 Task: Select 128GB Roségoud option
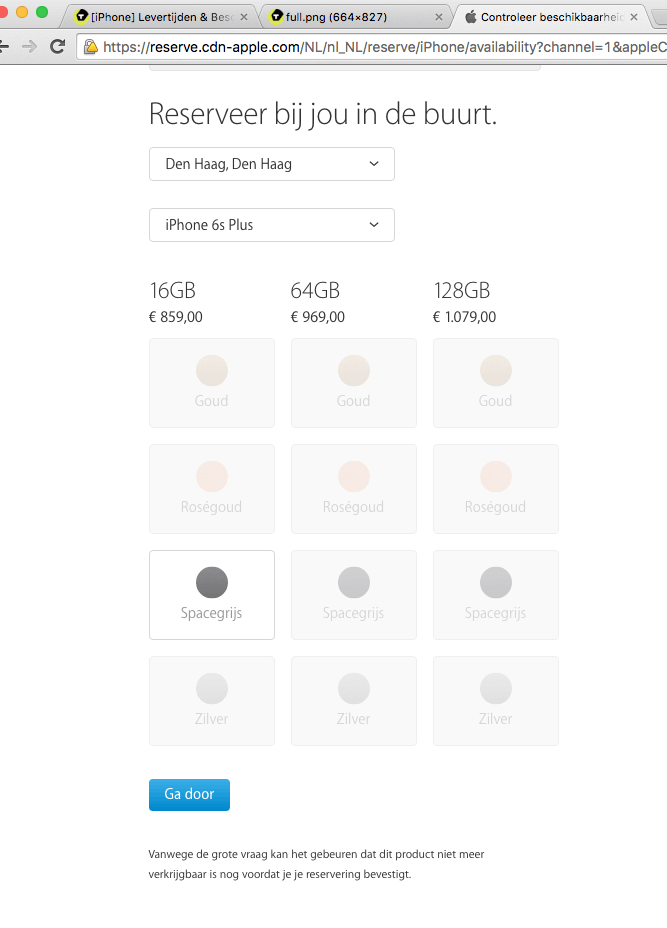click(x=496, y=489)
